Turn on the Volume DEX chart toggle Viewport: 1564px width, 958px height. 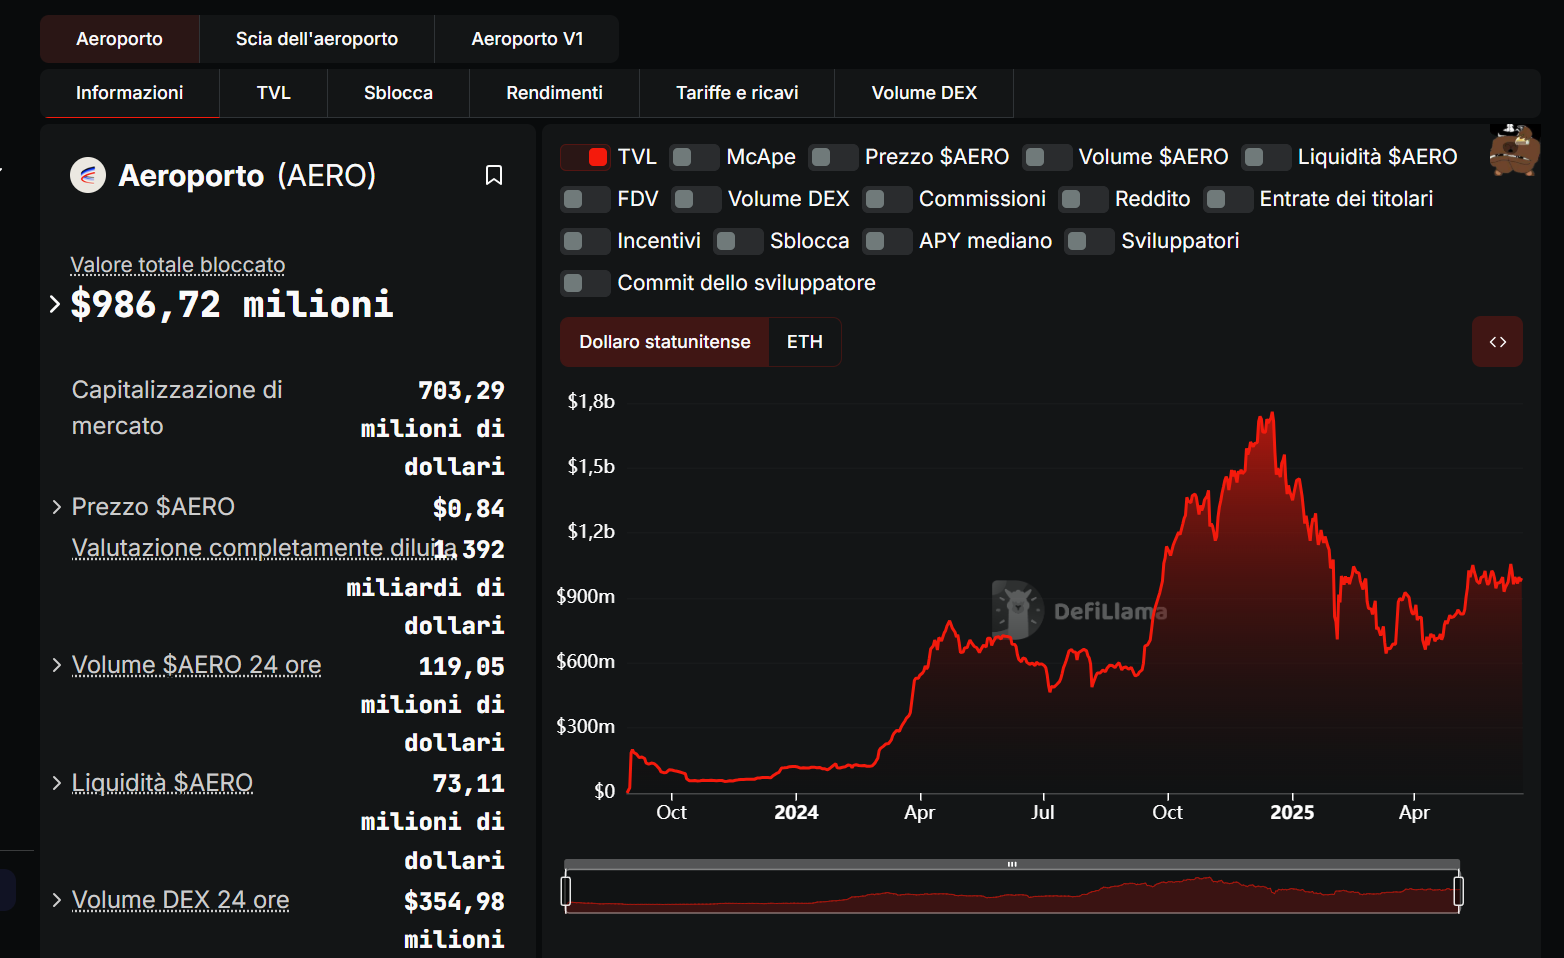pos(696,199)
